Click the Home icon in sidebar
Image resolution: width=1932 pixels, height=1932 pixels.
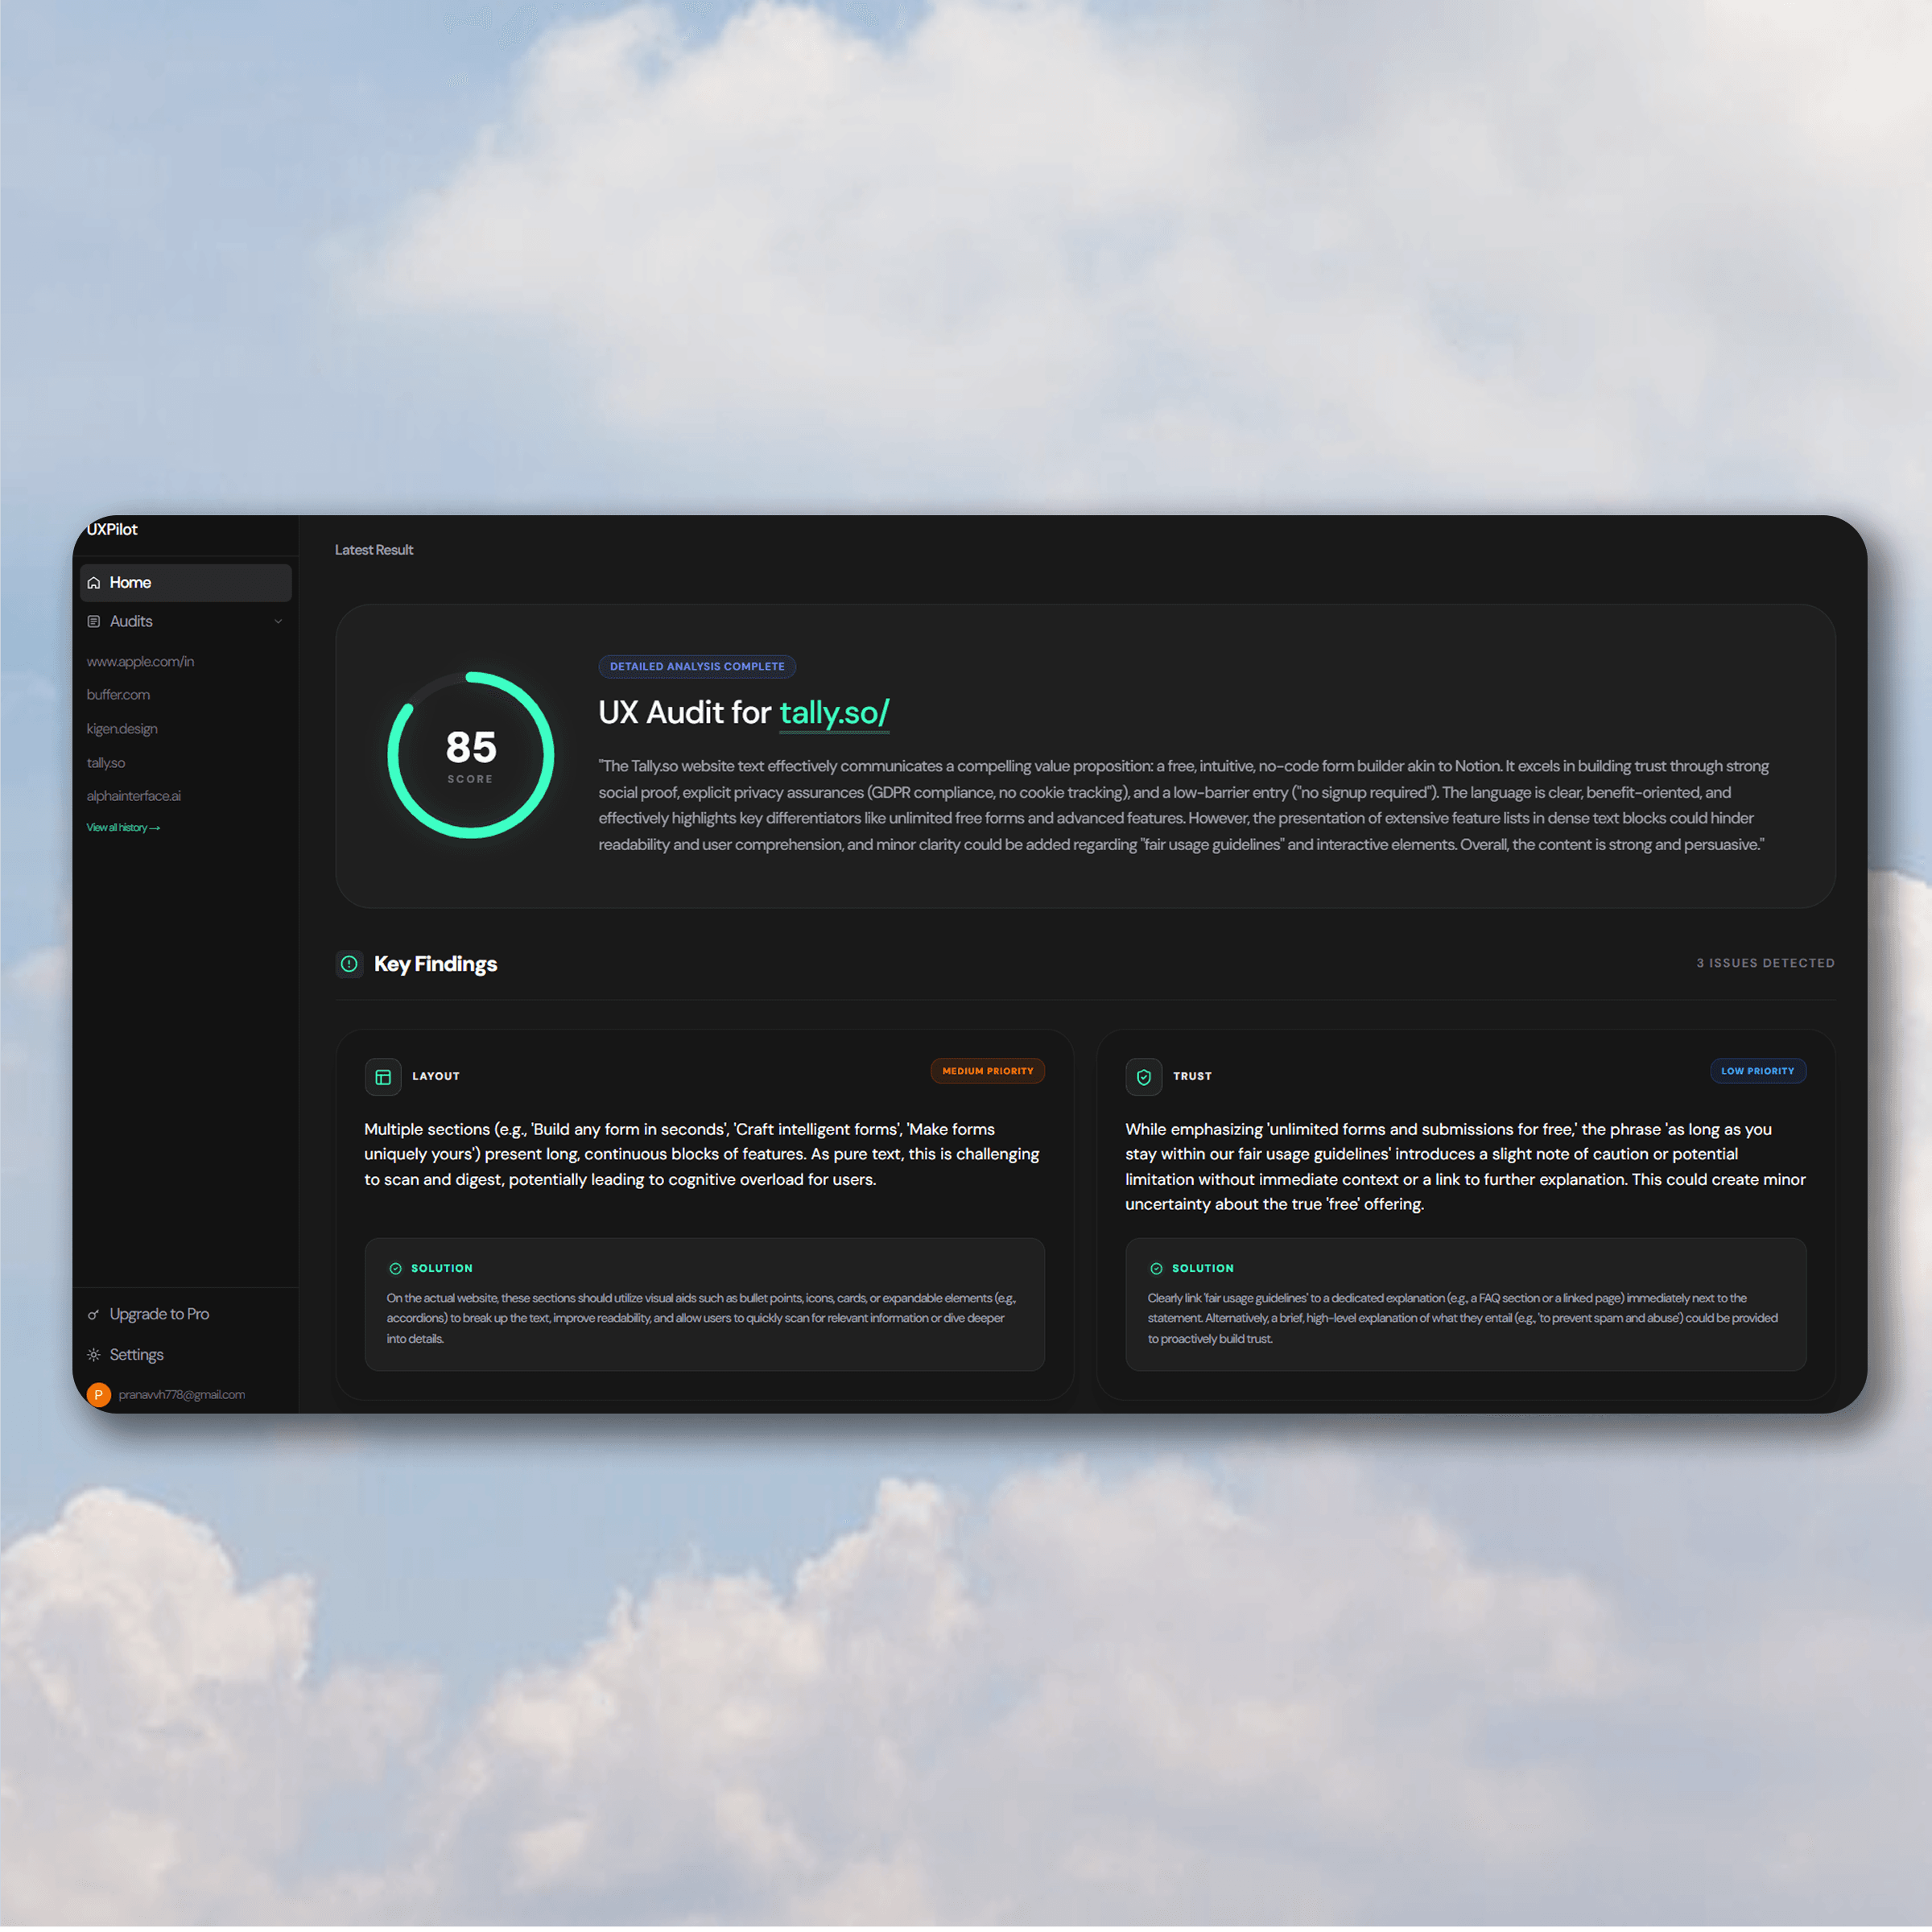(x=94, y=583)
